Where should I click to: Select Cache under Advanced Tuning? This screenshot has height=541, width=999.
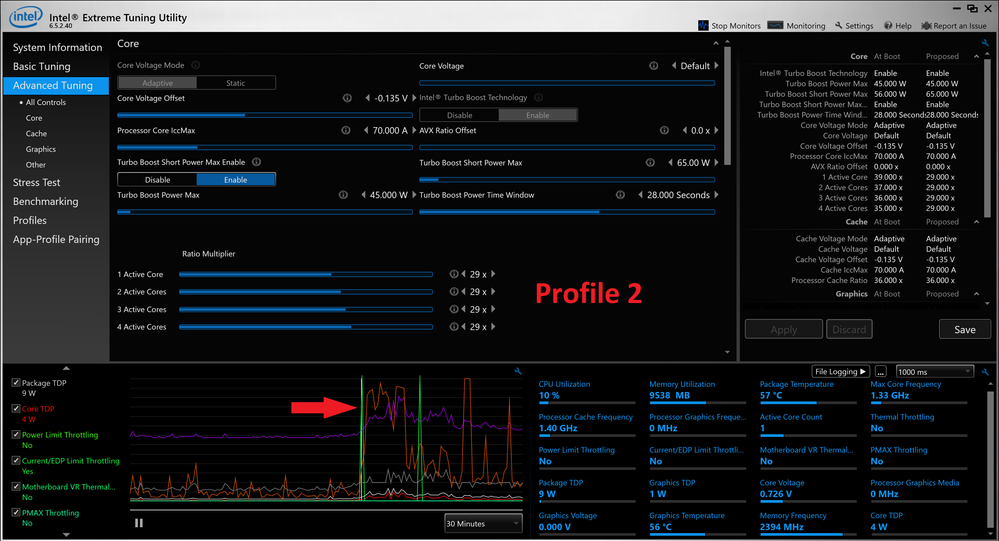(36, 133)
